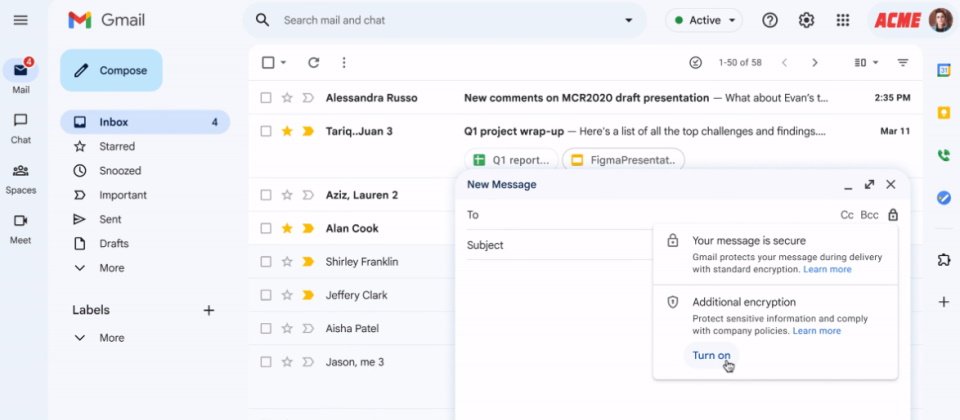Open the select all dropdown arrow
The height and width of the screenshot is (420, 960).
point(283,62)
